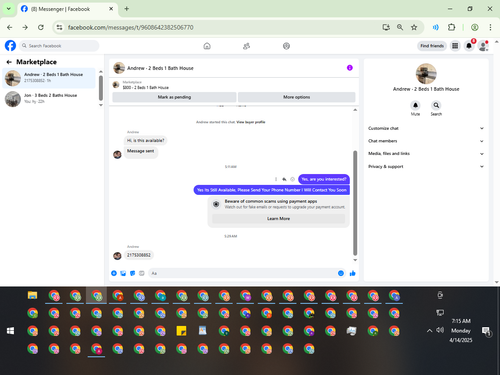This screenshot has width=500, height=375.
Task: Click the 'Hi, is this available?' message
Action: (146, 140)
